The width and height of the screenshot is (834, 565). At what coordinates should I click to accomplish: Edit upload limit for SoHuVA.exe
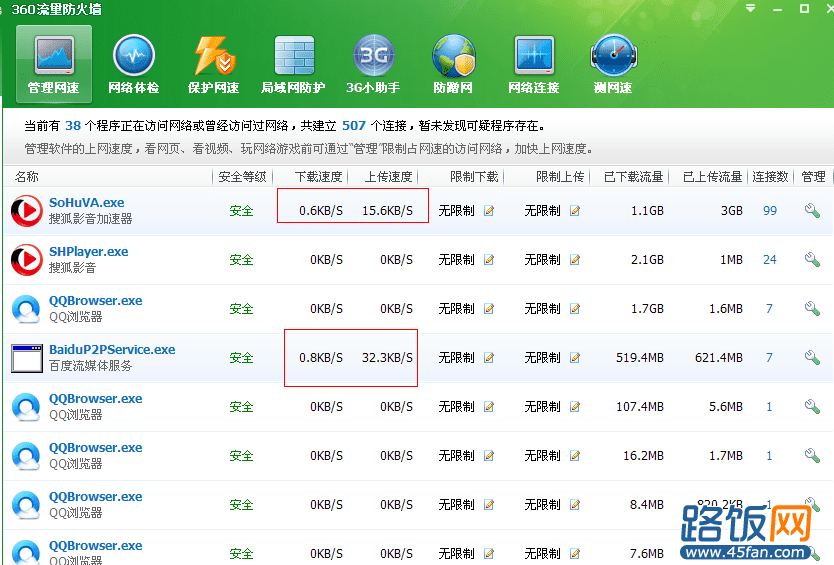574,211
